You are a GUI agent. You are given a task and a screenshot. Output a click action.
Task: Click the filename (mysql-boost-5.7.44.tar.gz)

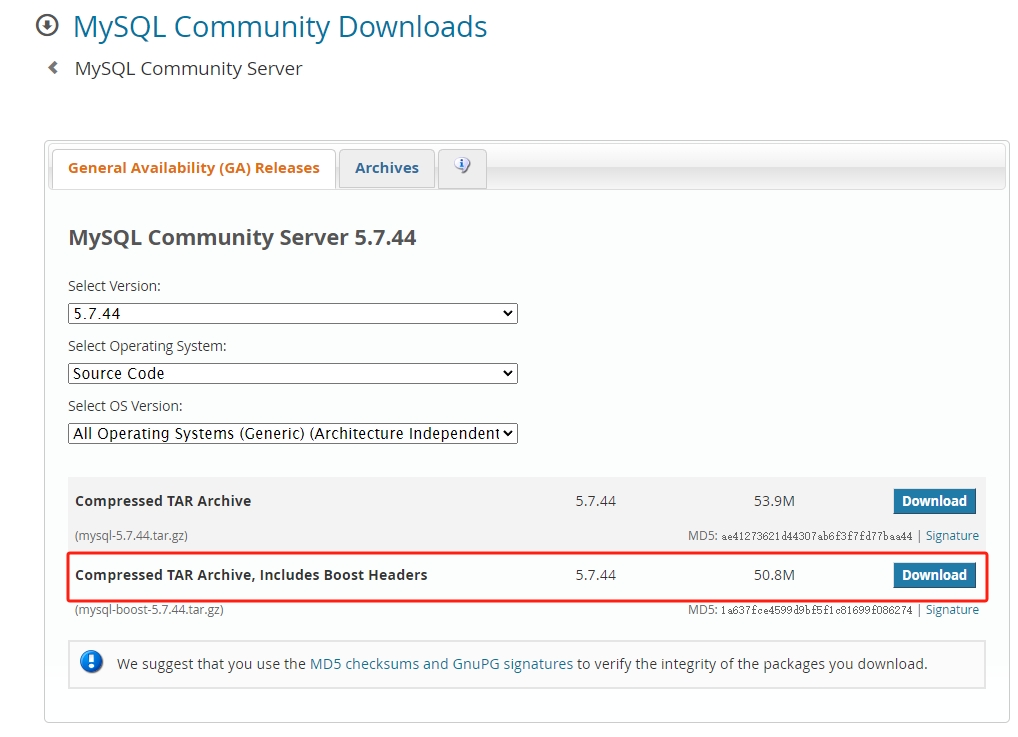click(149, 610)
